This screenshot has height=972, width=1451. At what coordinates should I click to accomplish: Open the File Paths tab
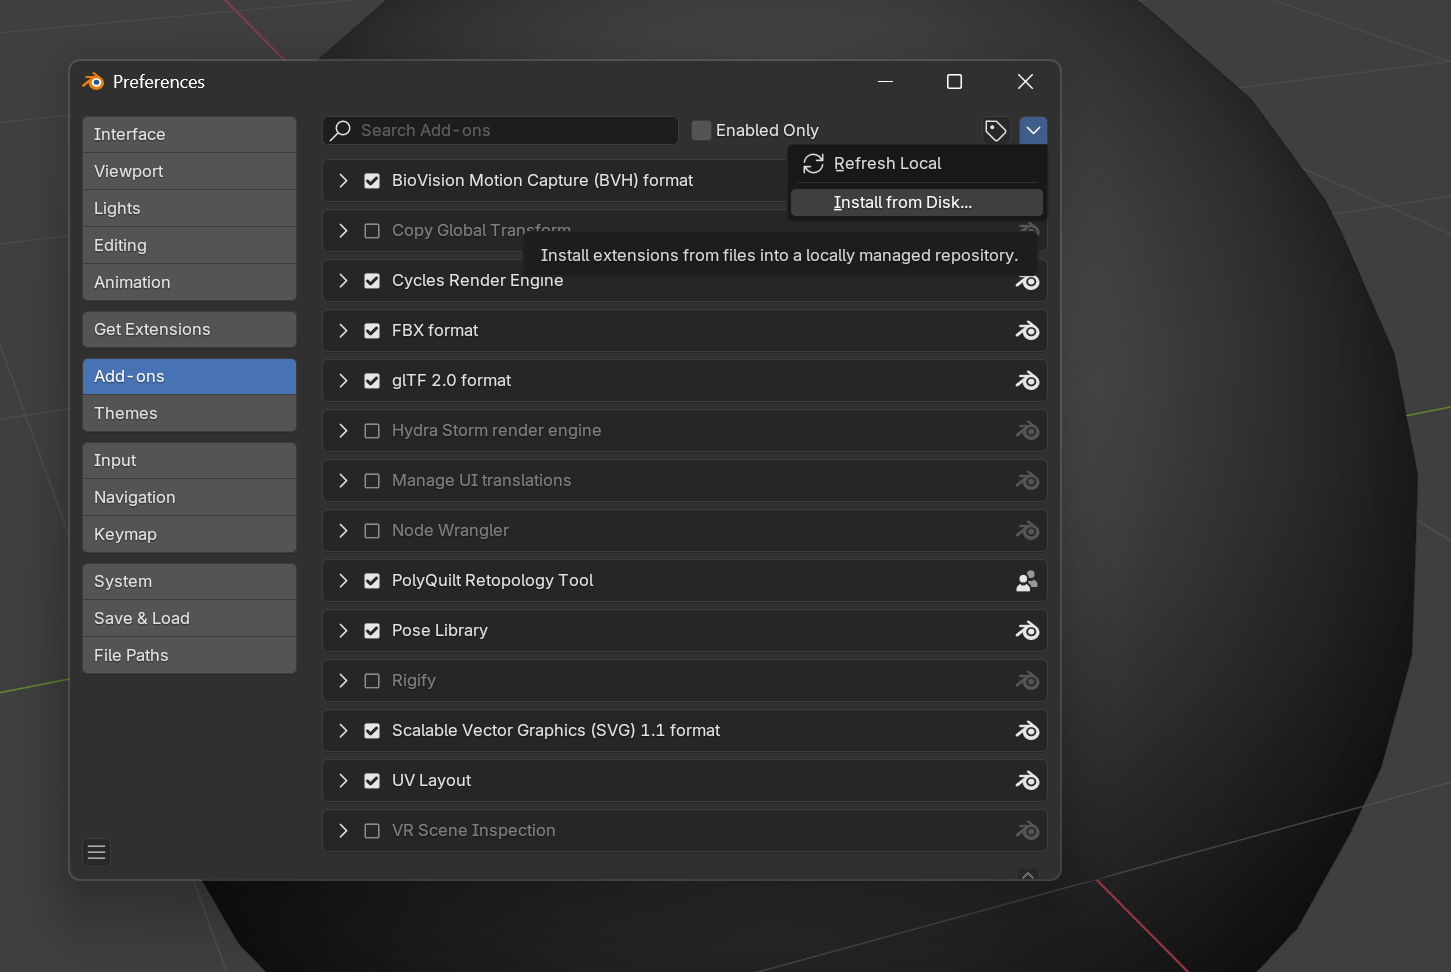[x=189, y=655]
